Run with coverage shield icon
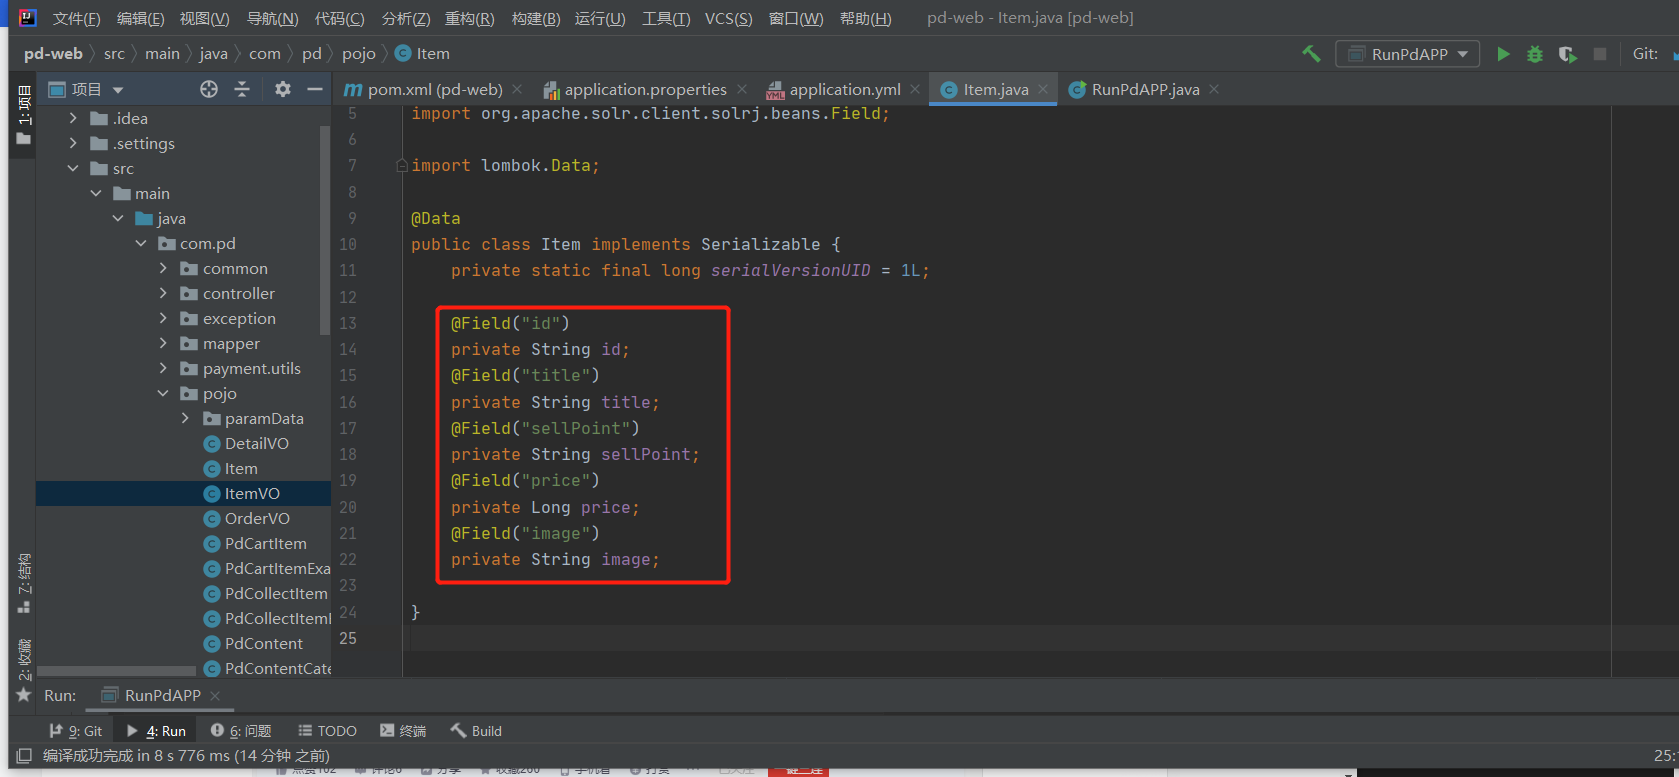 pos(1568,54)
